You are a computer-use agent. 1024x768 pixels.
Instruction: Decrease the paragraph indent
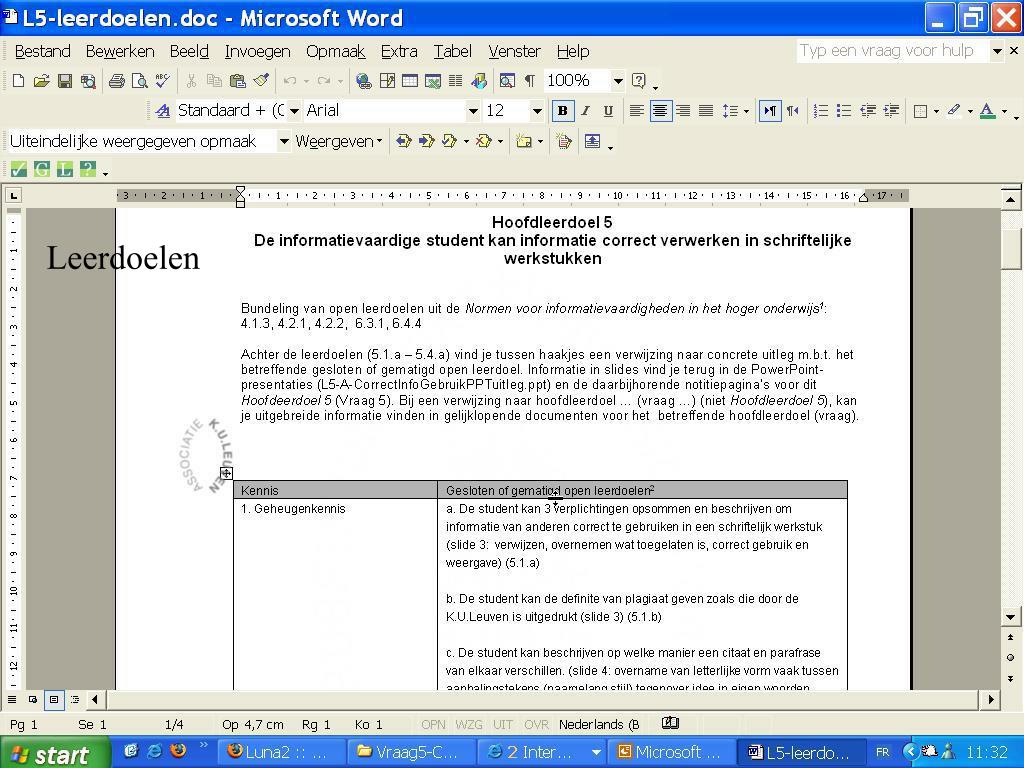coord(868,111)
